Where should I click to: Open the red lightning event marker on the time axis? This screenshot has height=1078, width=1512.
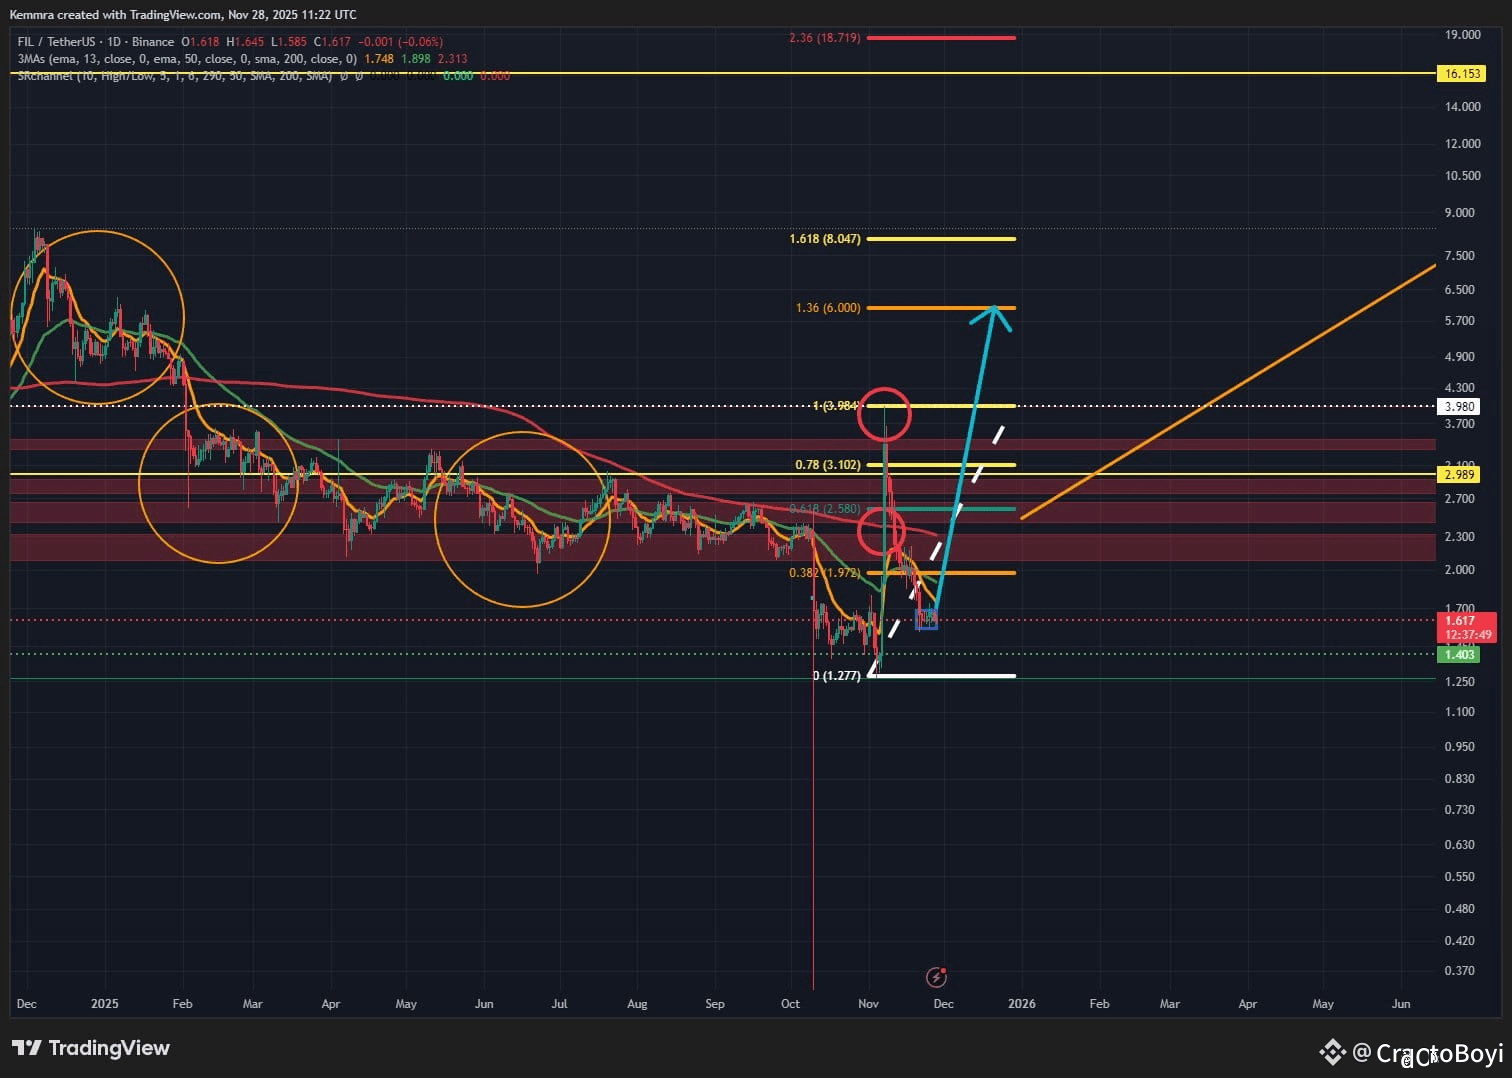pyautogui.click(x=937, y=977)
